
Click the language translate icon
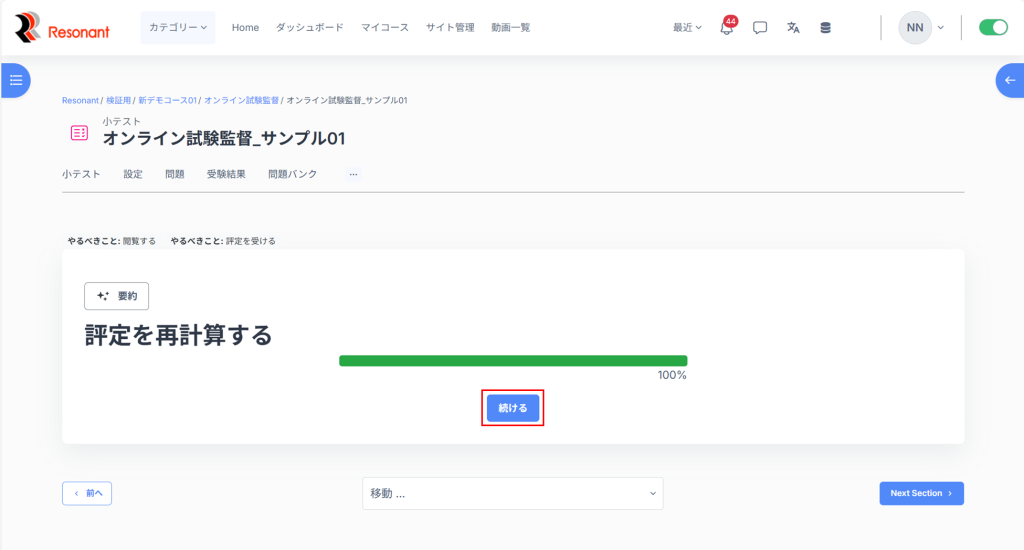click(793, 28)
